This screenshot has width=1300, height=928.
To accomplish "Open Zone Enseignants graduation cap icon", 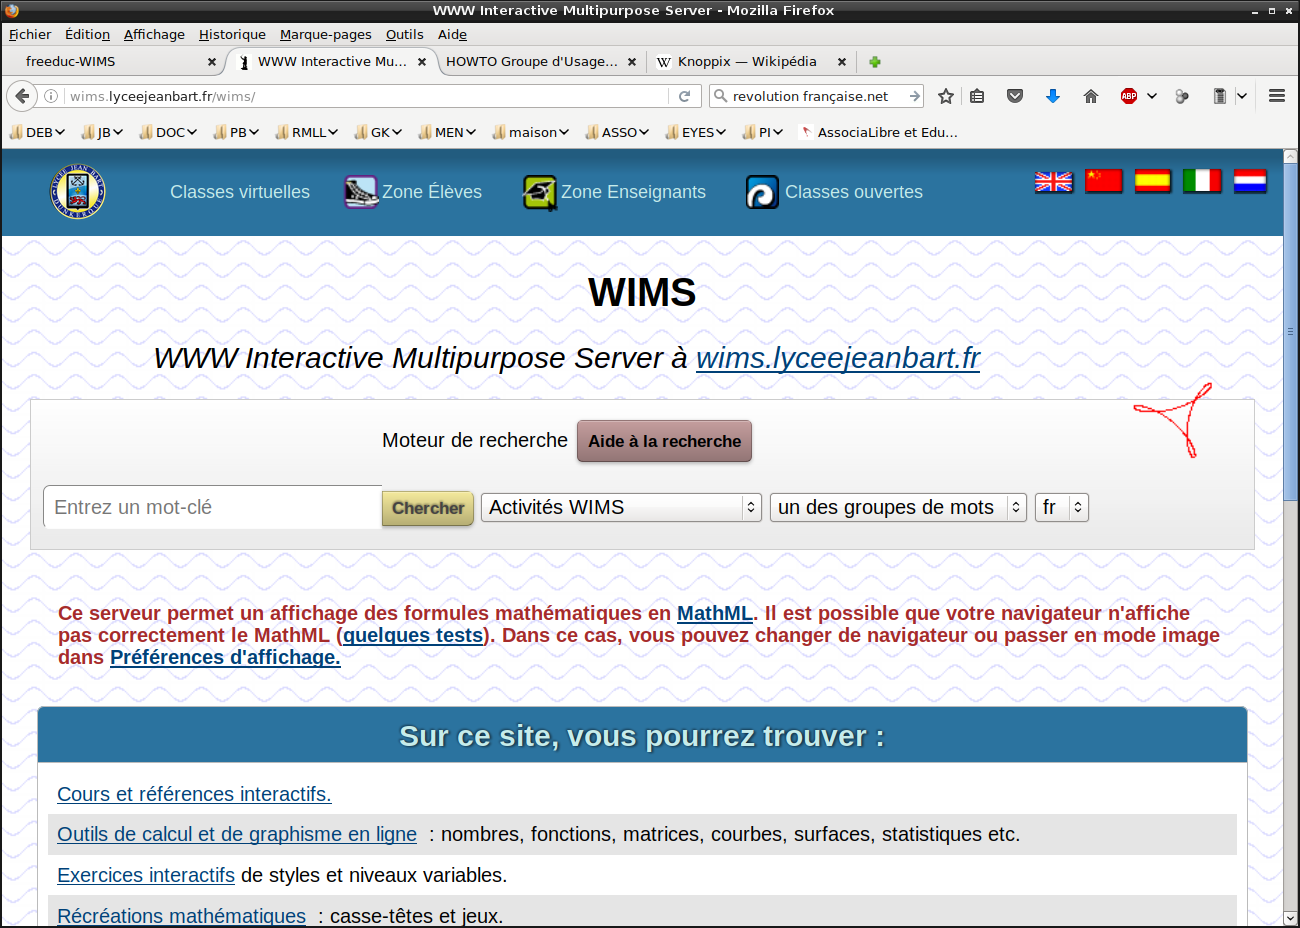I will (x=539, y=192).
